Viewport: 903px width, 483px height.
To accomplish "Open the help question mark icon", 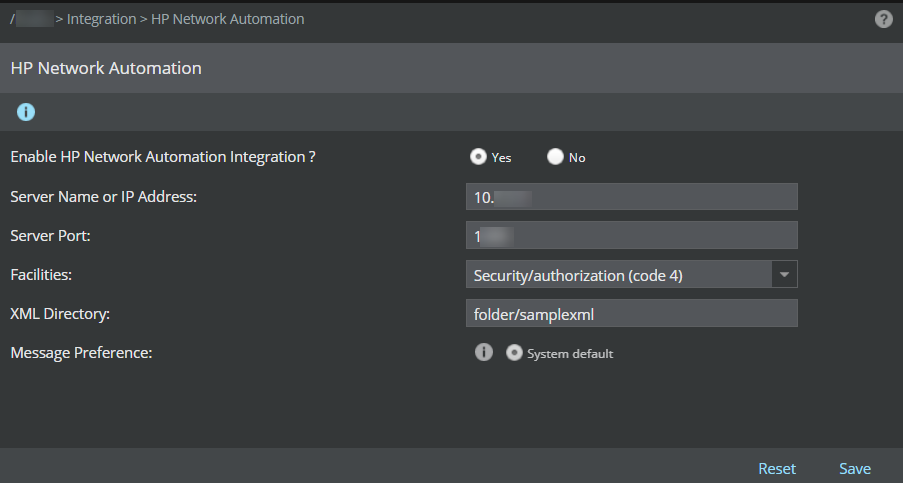I will coord(883,19).
